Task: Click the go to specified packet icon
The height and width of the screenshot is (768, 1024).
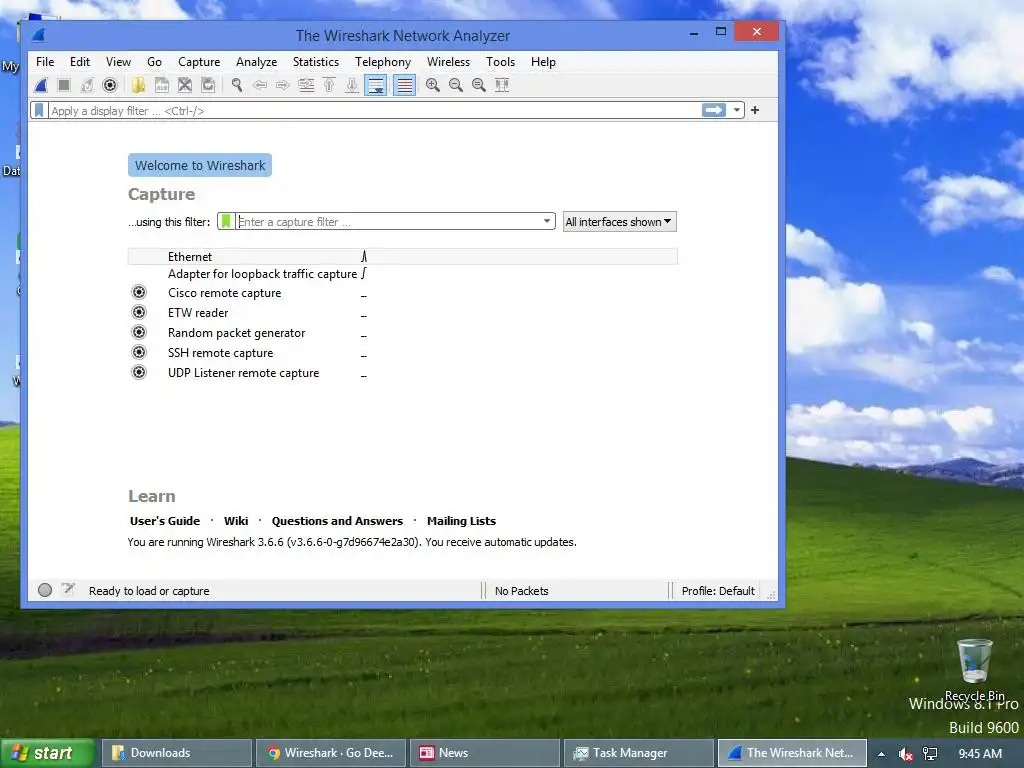Action: point(306,85)
